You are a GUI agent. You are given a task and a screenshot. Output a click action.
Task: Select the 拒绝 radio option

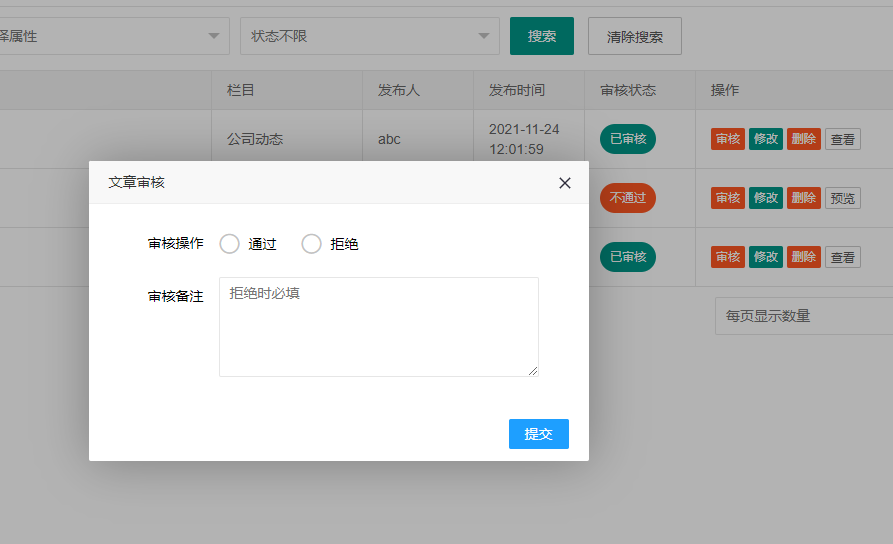point(312,244)
